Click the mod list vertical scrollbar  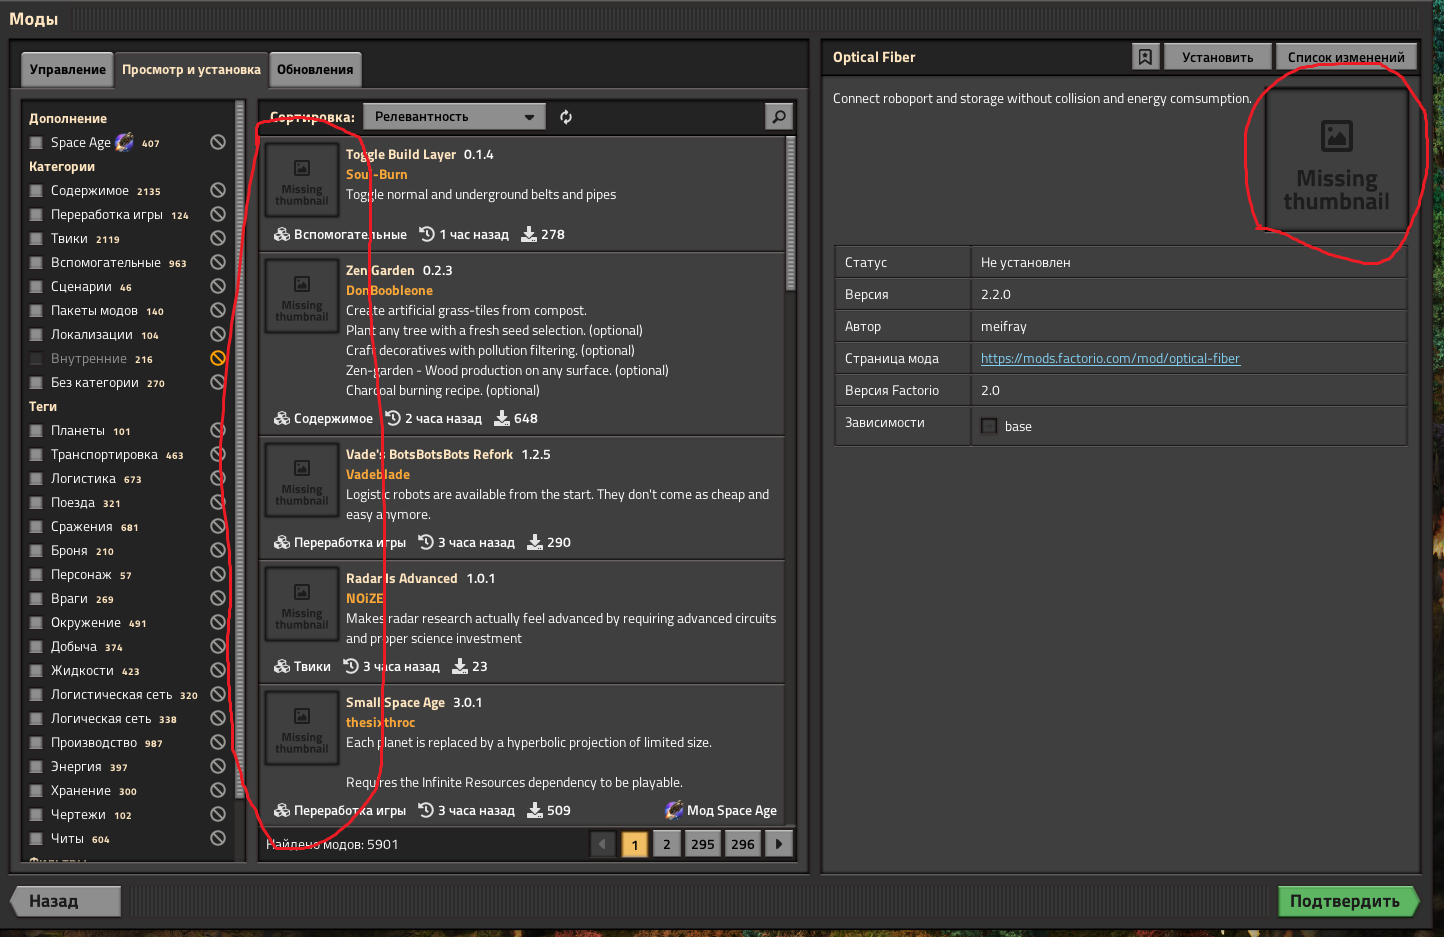(791, 215)
